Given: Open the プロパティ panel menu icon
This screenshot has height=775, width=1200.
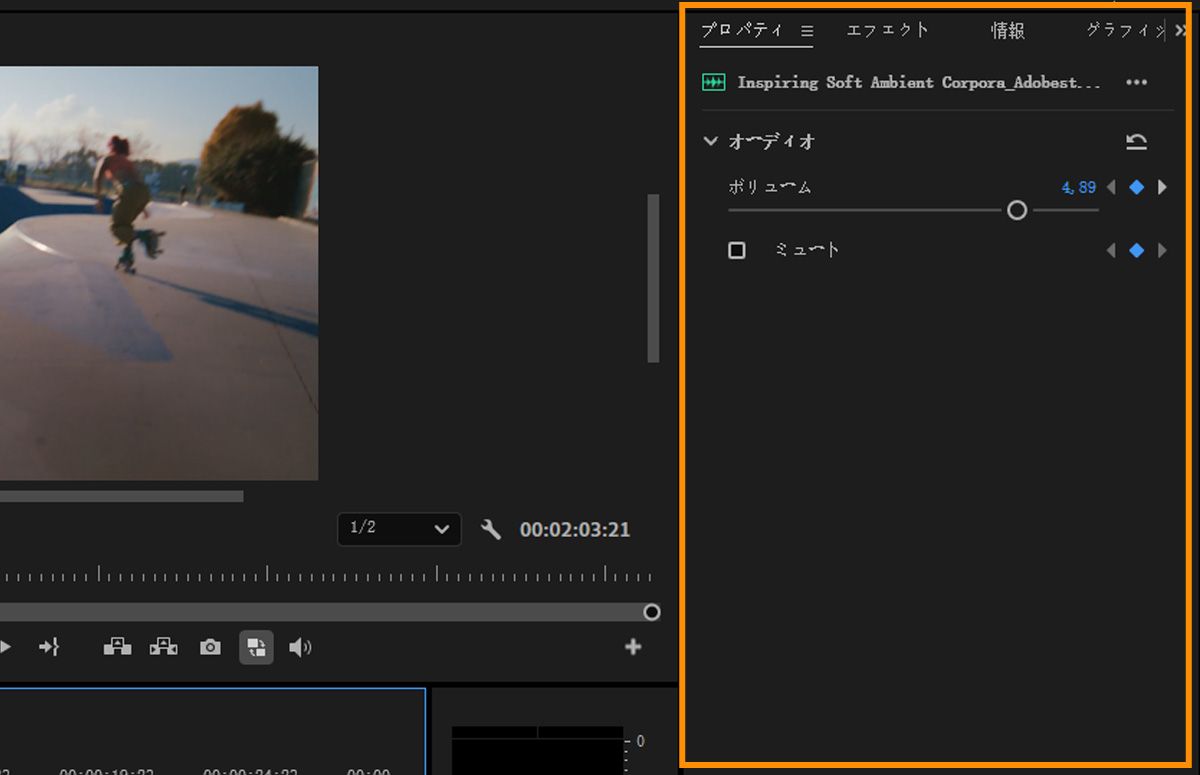Looking at the screenshot, I should coord(807,31).
